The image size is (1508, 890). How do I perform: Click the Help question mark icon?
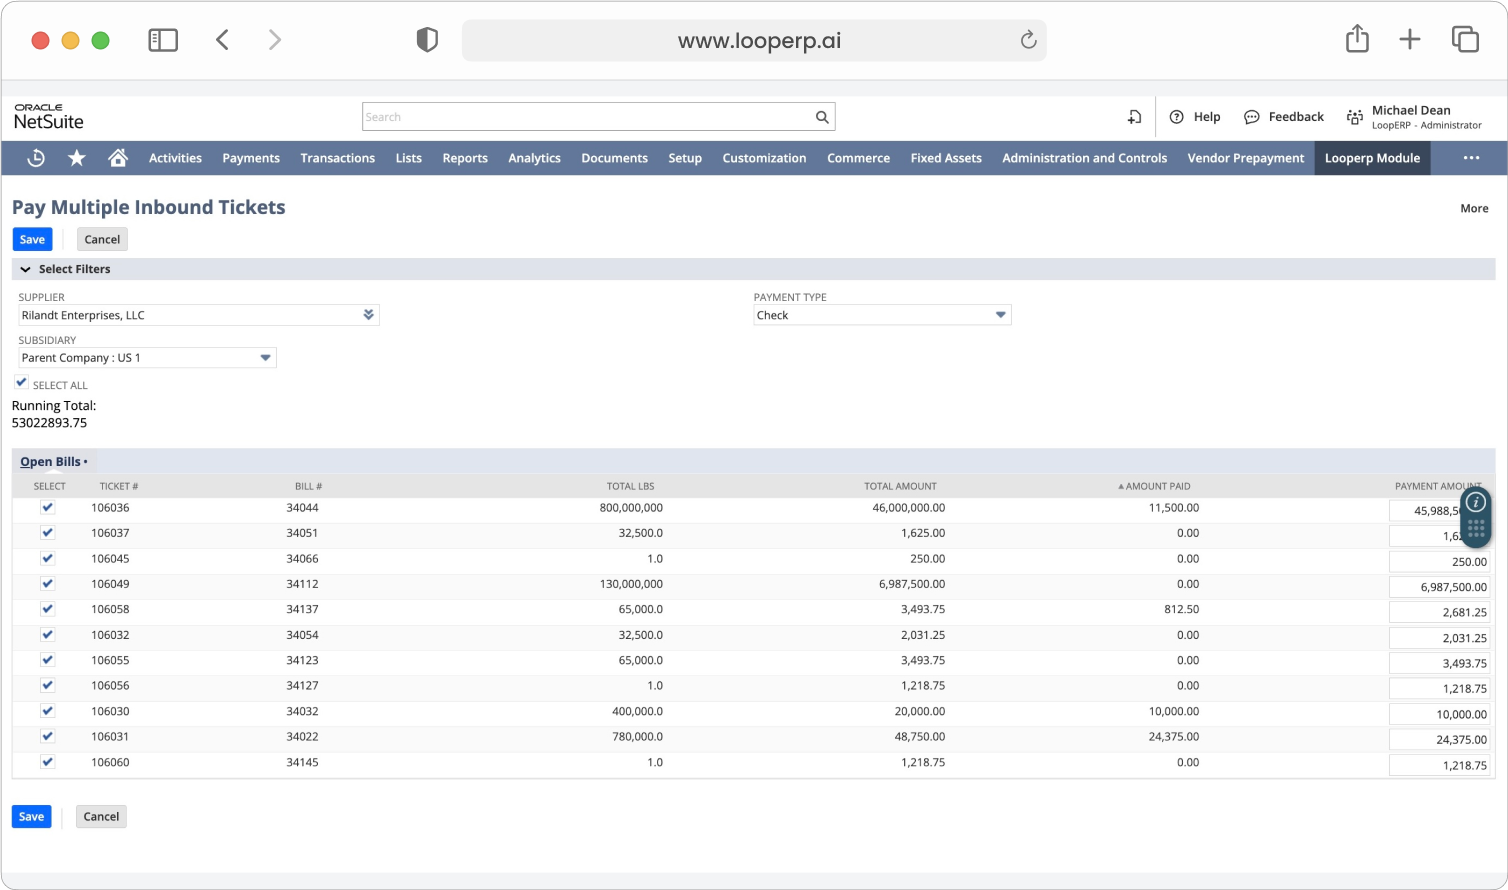pyautogui.click(x=1177, y=117)
